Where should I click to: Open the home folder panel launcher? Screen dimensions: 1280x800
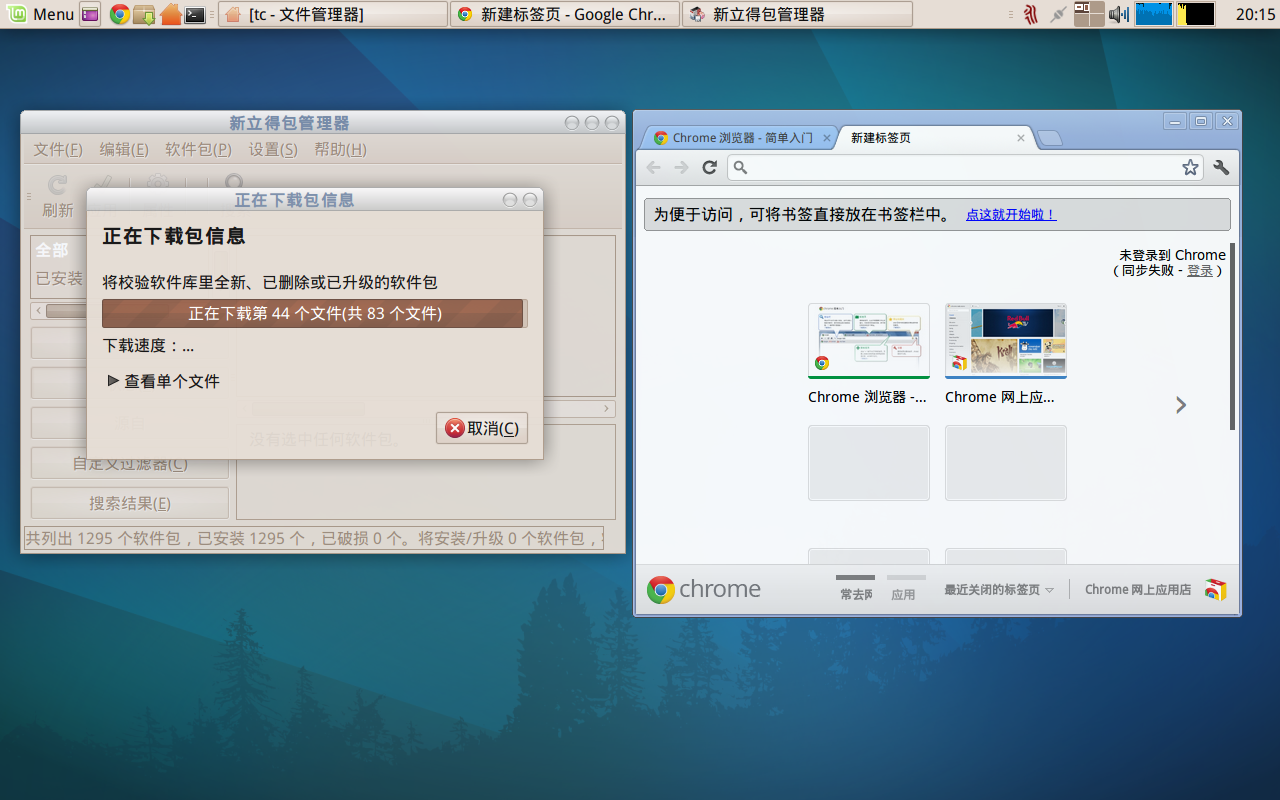(x=171, y=14)
